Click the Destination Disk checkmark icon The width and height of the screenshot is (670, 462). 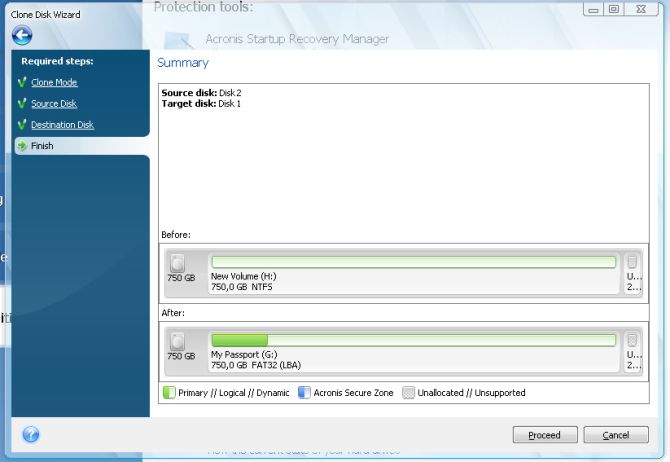[x=22, y=124]
